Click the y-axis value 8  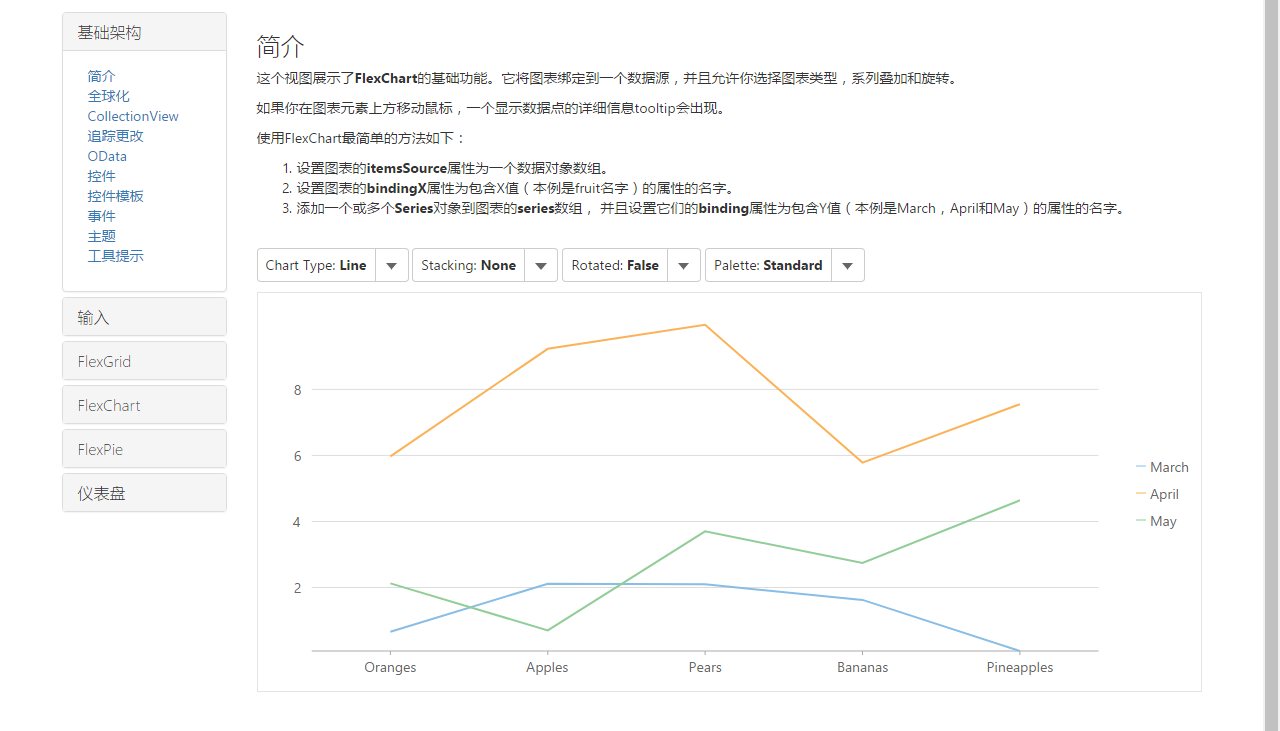click(297, 390)
